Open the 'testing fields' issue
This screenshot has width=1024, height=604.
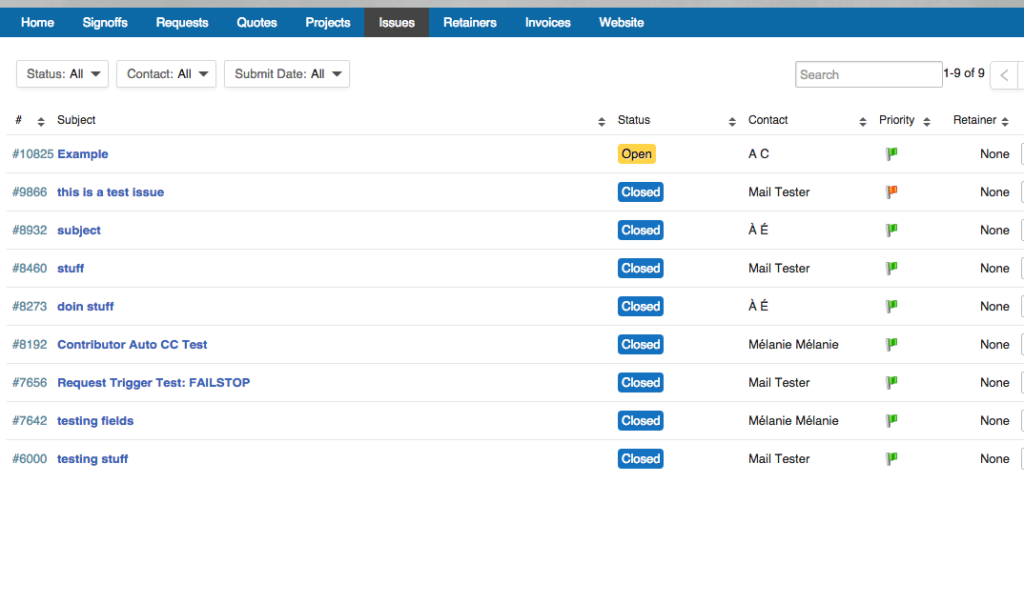95,421
